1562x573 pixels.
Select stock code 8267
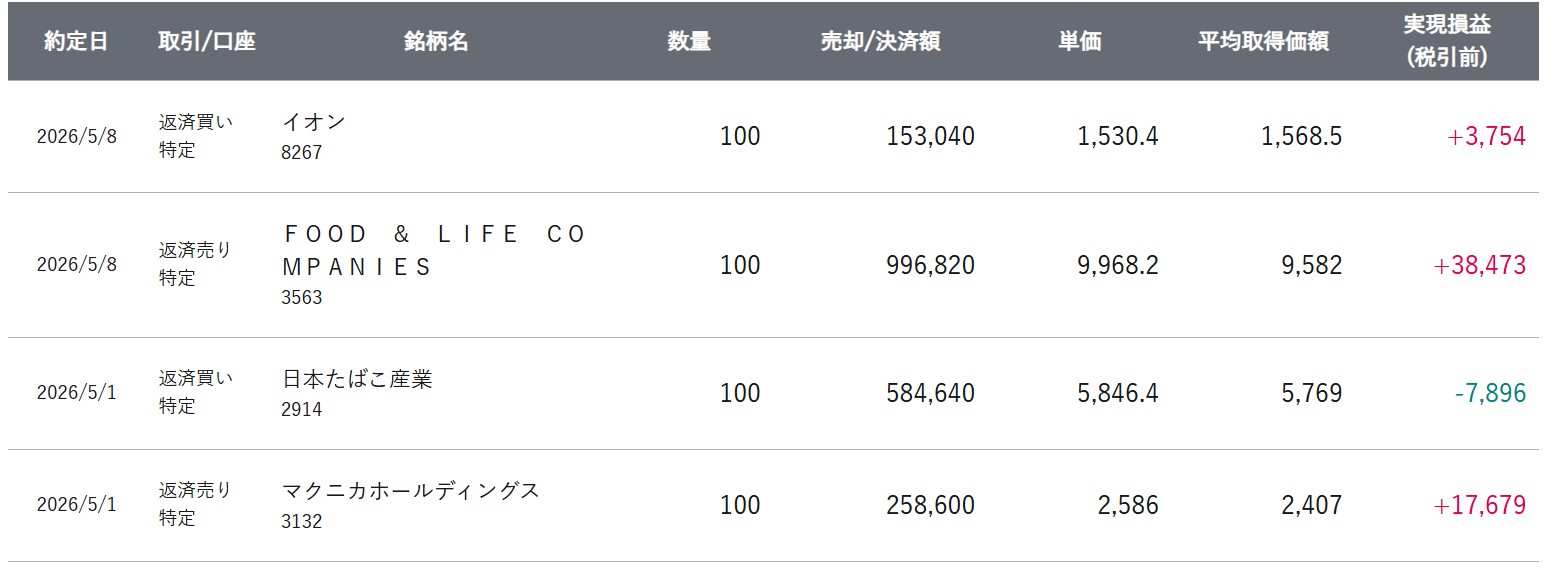[302, 153]
